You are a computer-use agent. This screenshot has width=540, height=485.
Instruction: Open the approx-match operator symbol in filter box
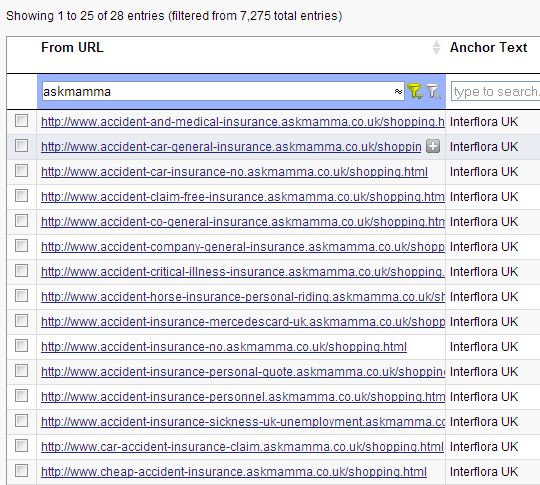coord(398,92)
